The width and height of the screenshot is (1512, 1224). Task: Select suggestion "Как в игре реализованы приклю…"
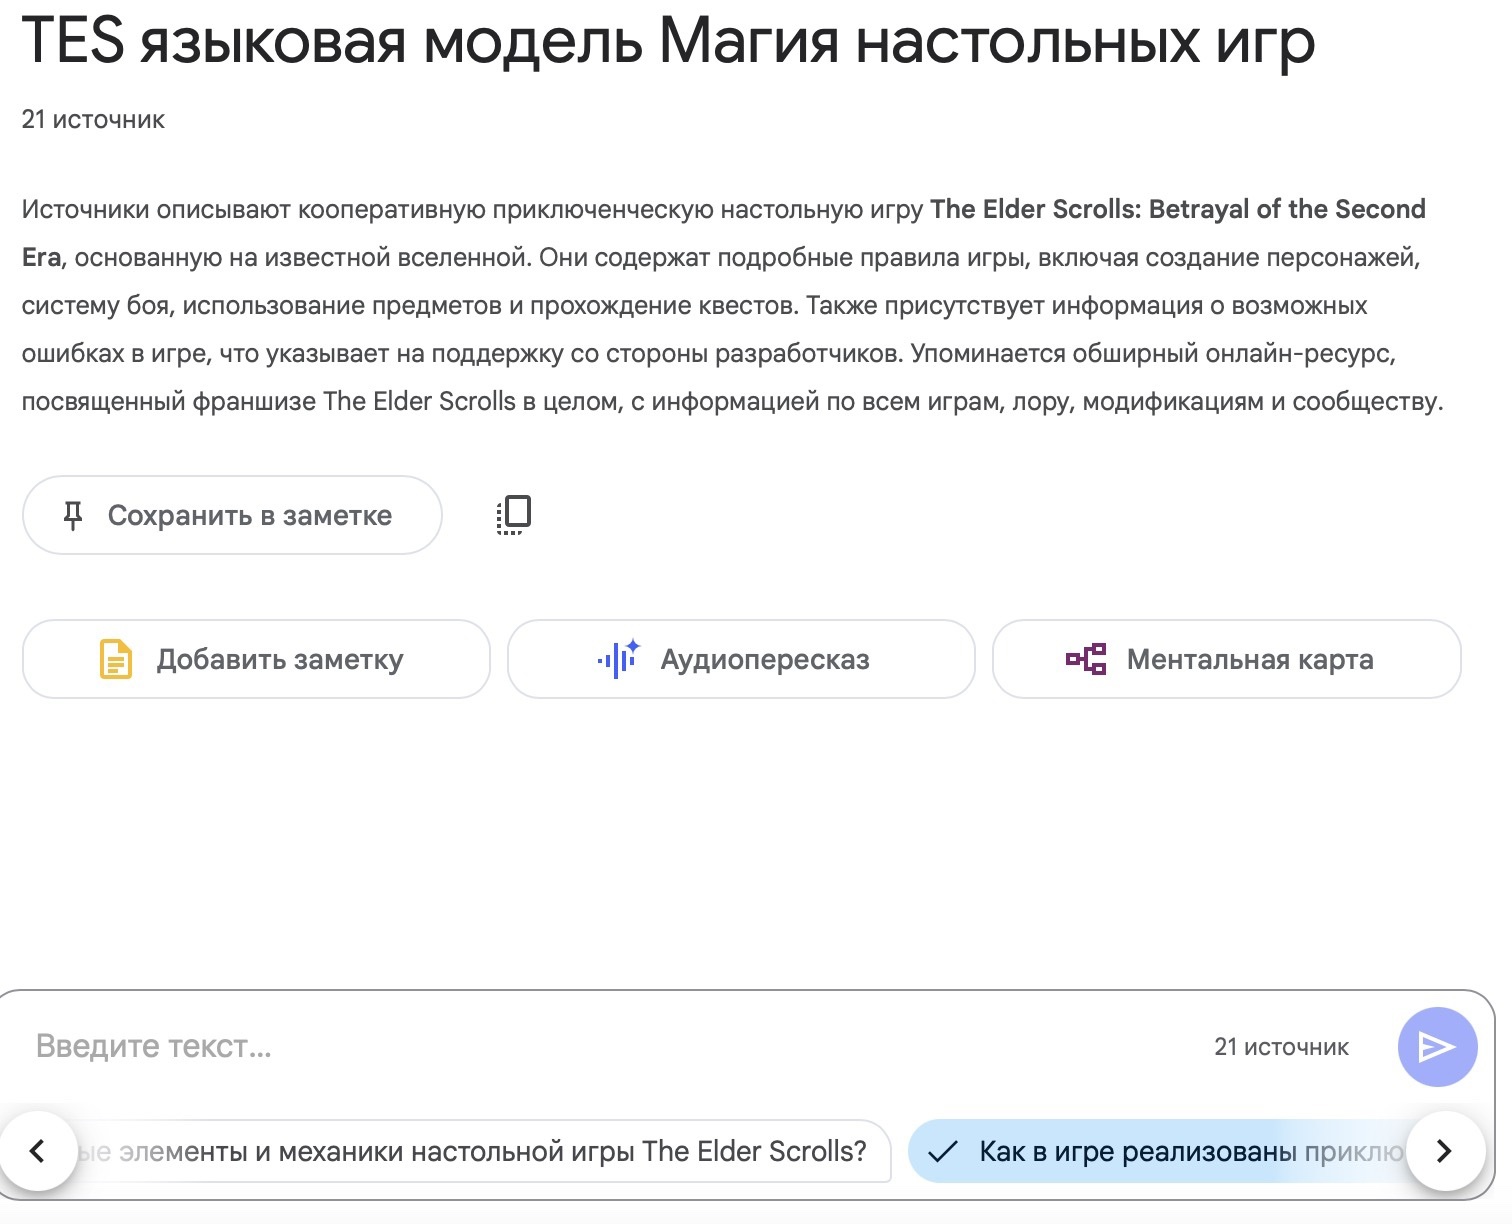pos(1160,1151)
